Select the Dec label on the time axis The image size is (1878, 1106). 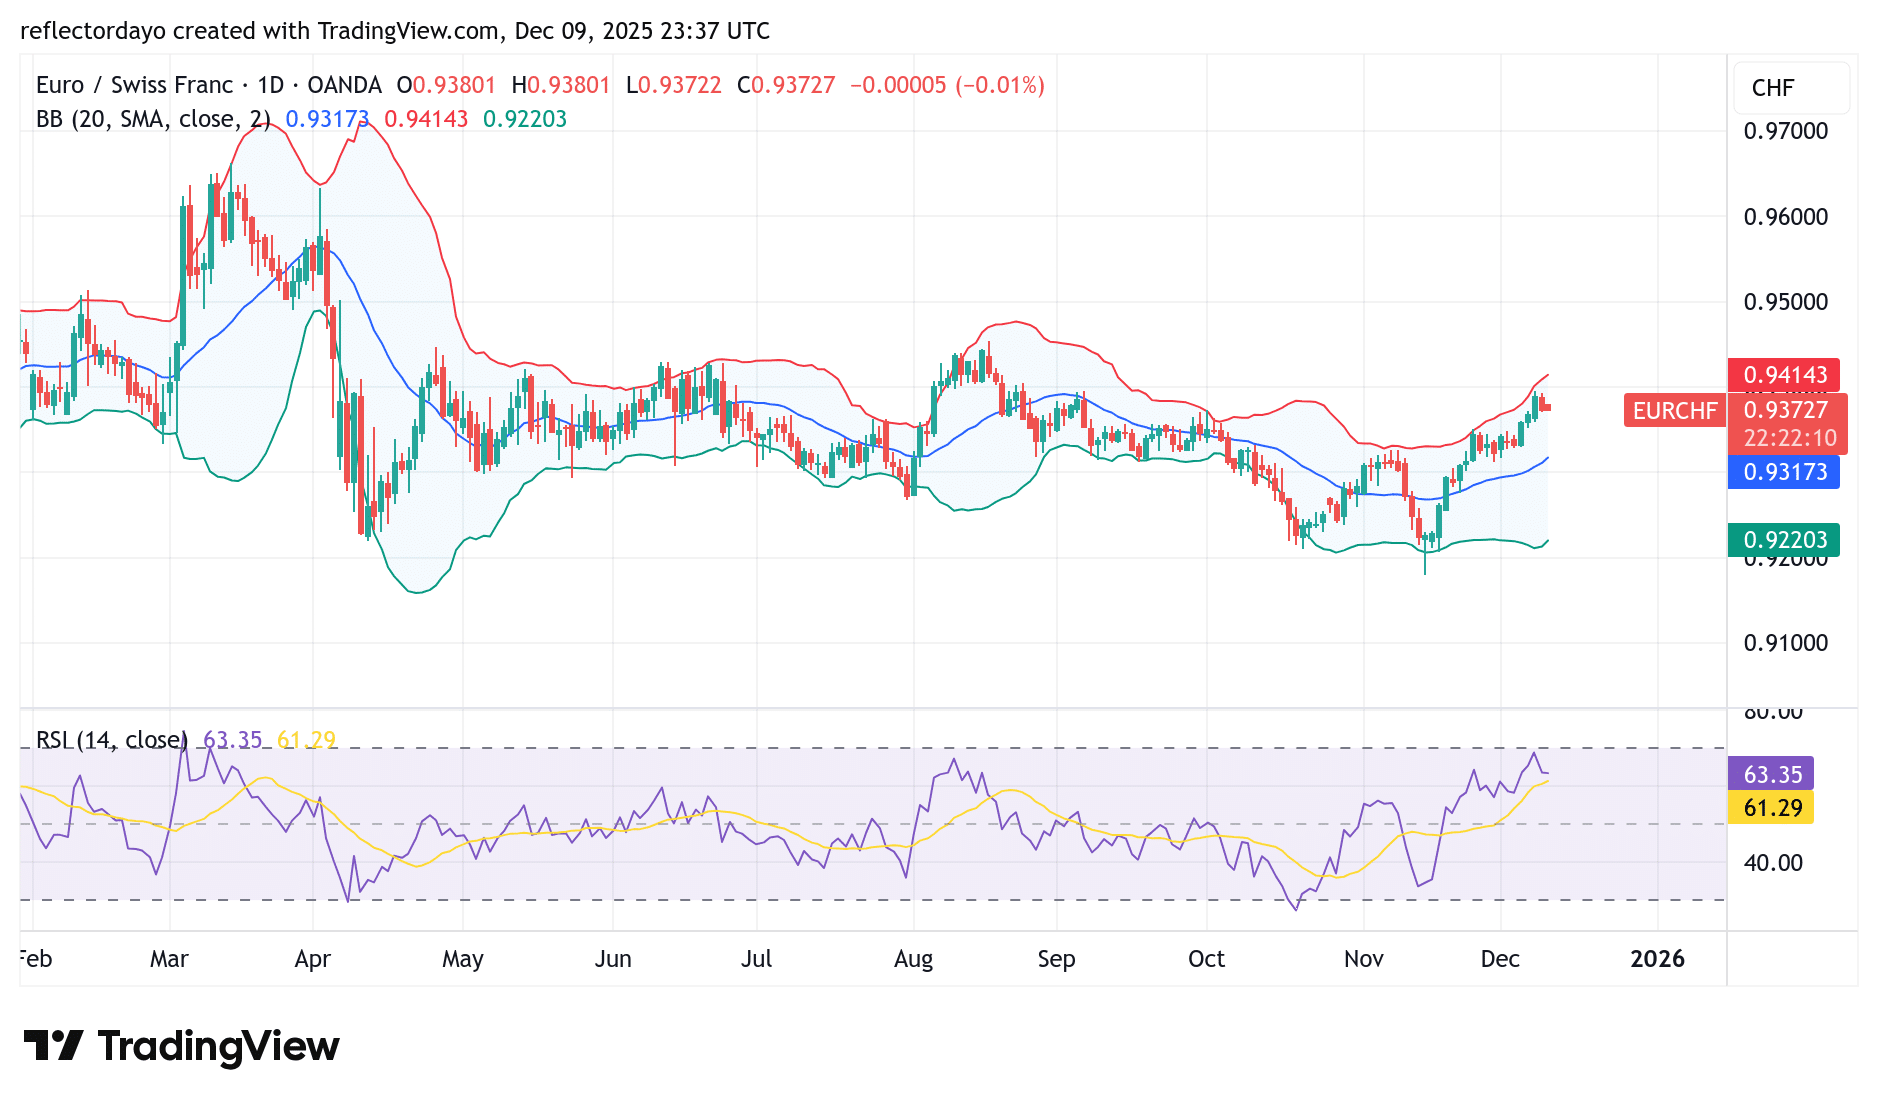point(1500,958)
